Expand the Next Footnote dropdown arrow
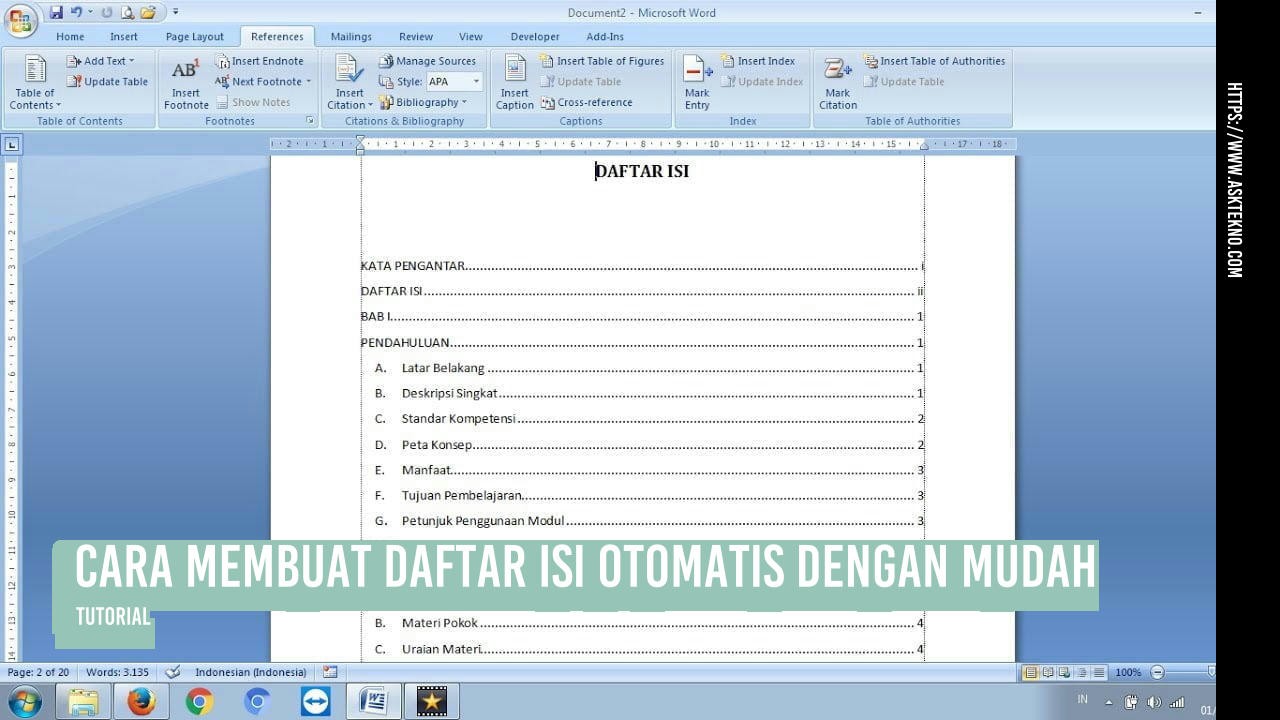This screenshot has height=720, width=1280. (x=308, y=82)
